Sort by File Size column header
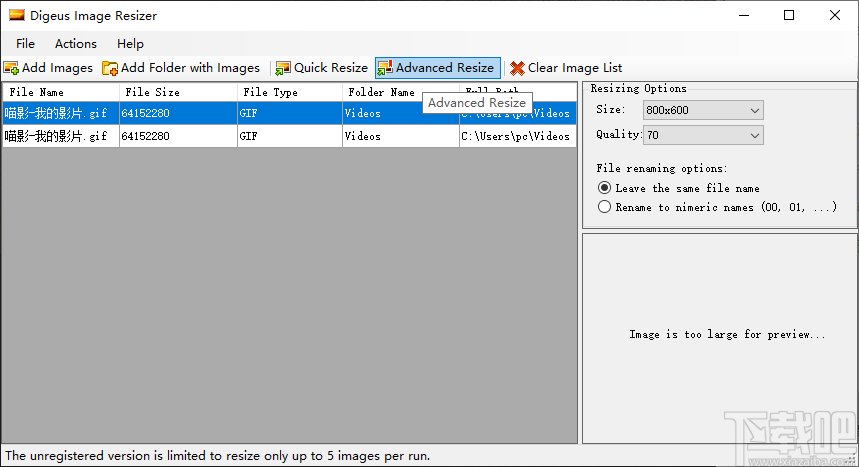 178,92
